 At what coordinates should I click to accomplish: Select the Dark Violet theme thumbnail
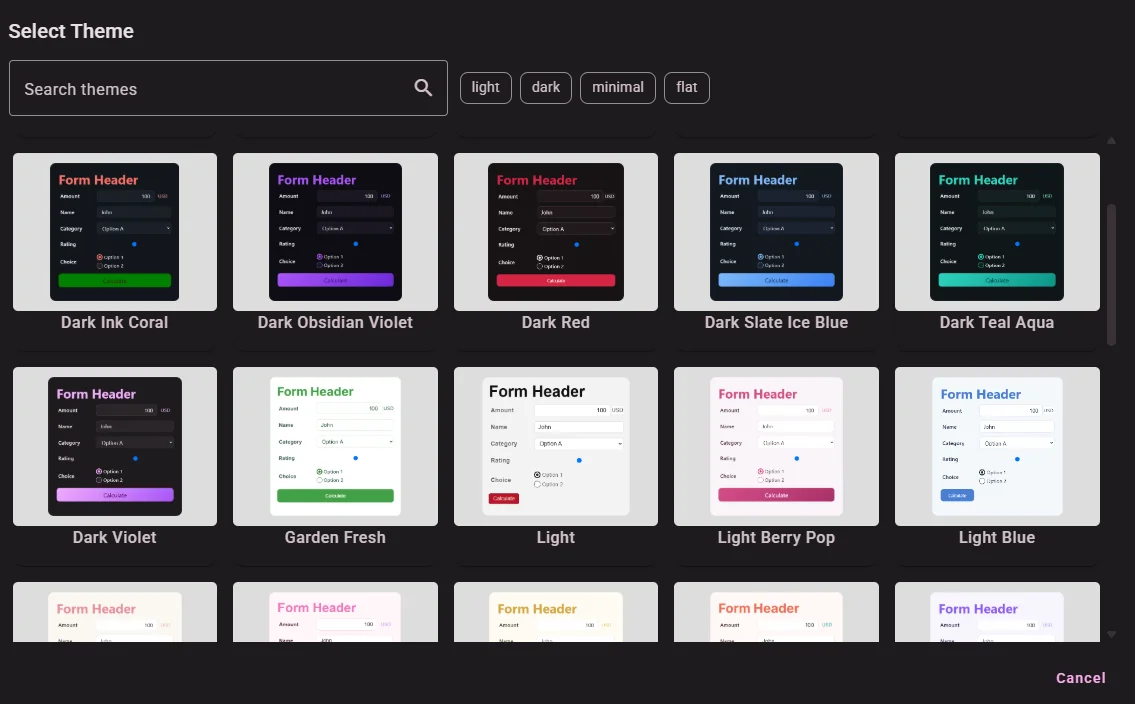115,446
